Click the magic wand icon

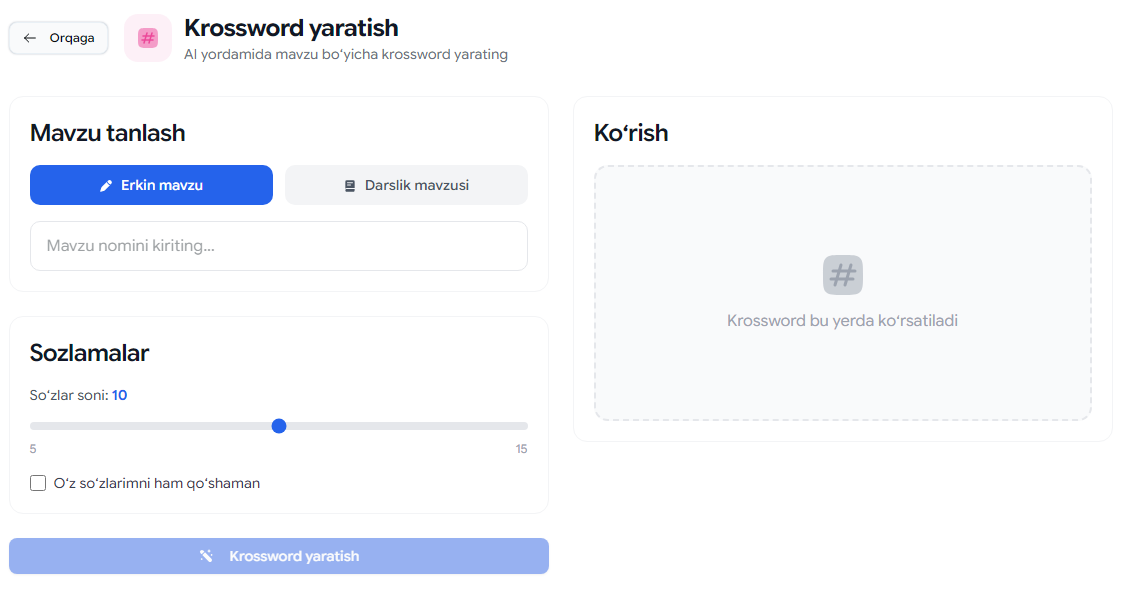(206, 556)
